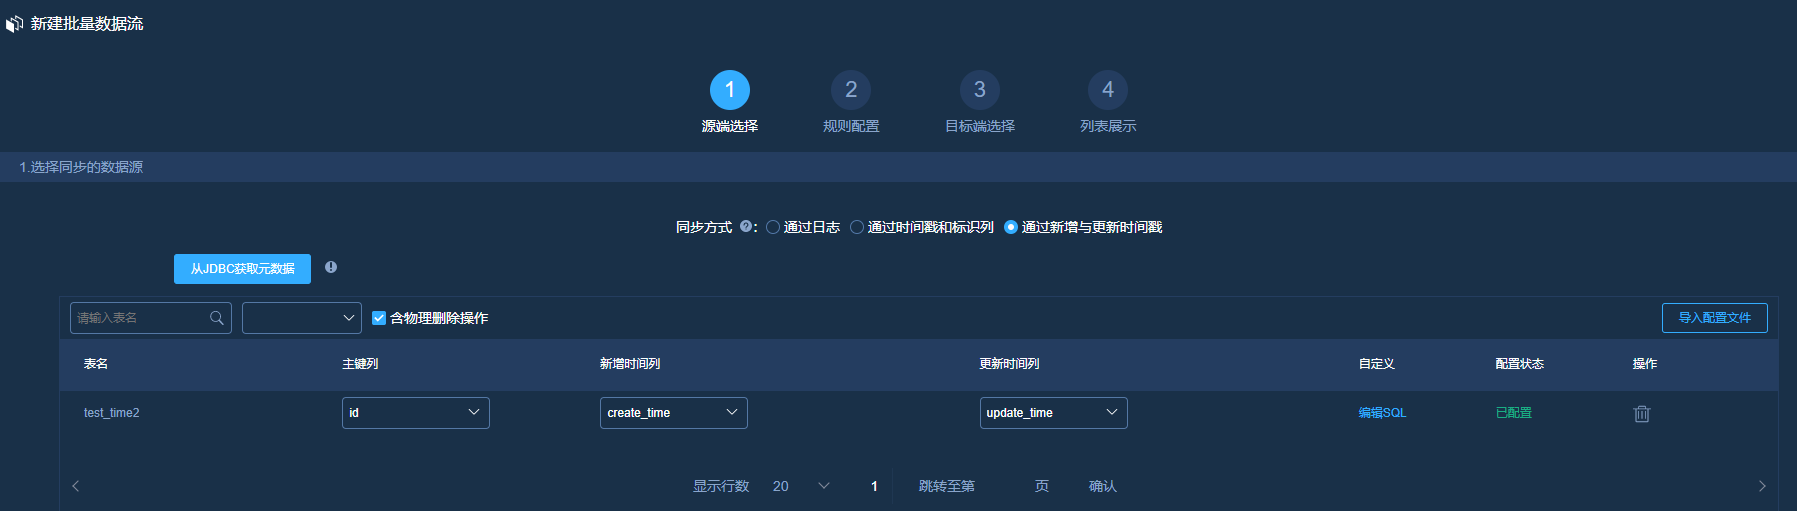Go to step 2 规则配置
The image size is (1797, 511).
click(850, 90)
